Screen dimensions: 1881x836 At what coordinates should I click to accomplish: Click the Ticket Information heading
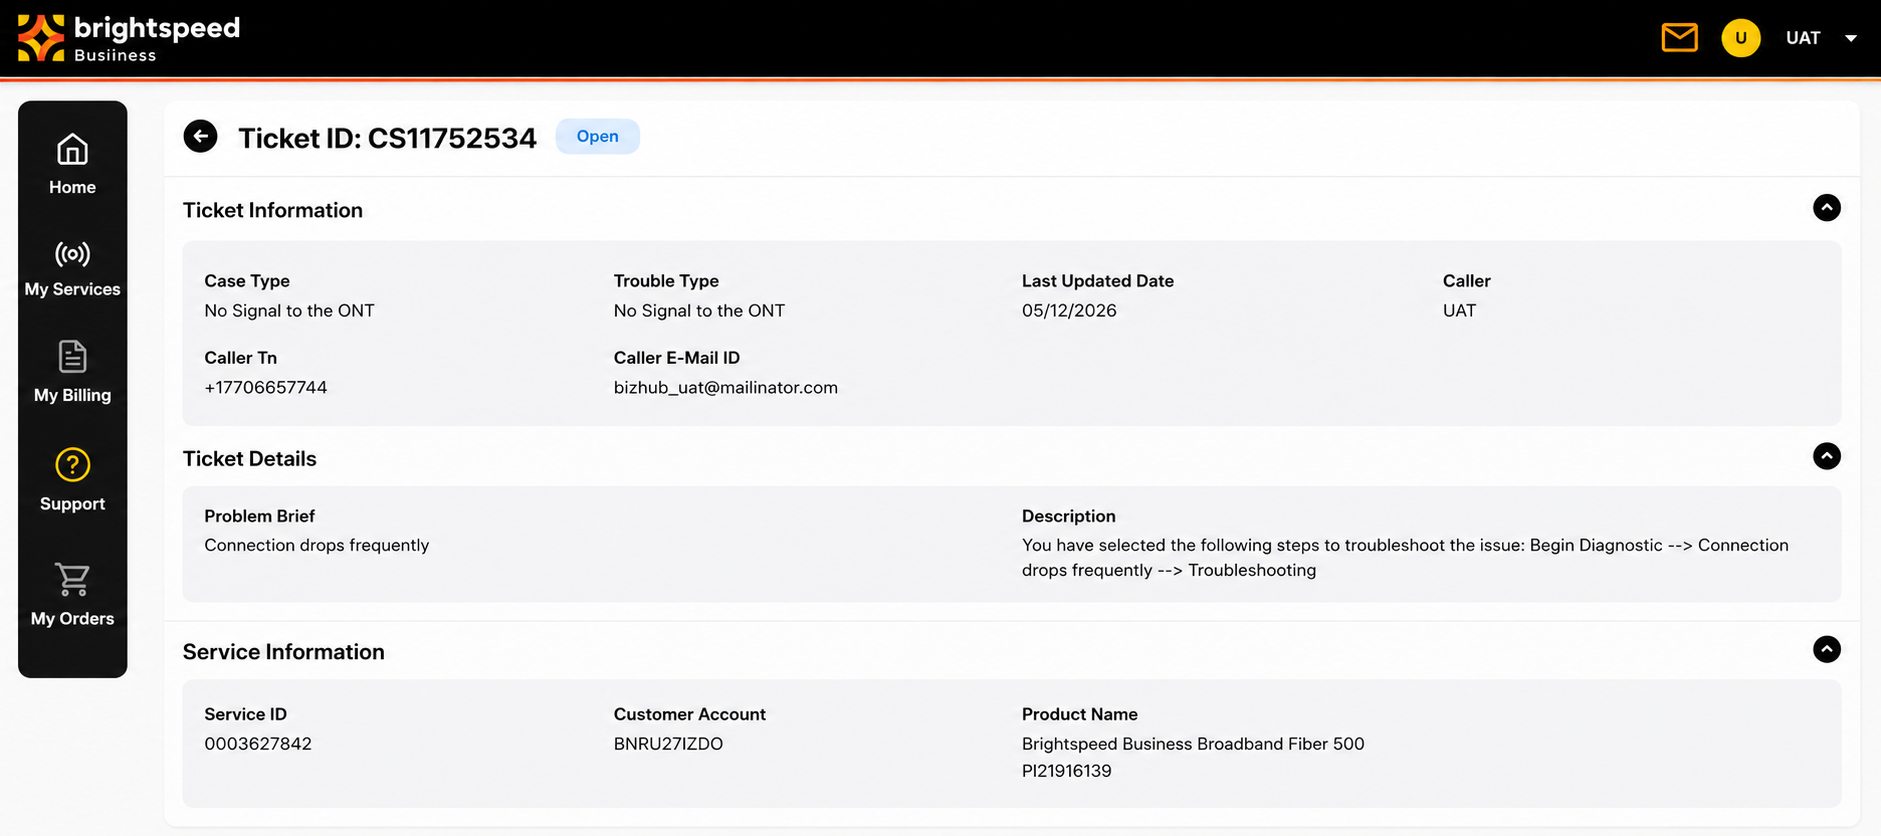[x=272, y=210]
